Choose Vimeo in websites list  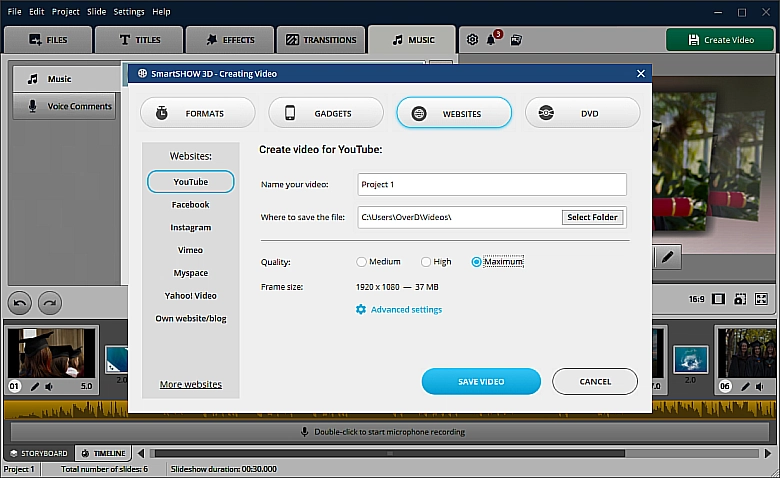coord(191,250)
